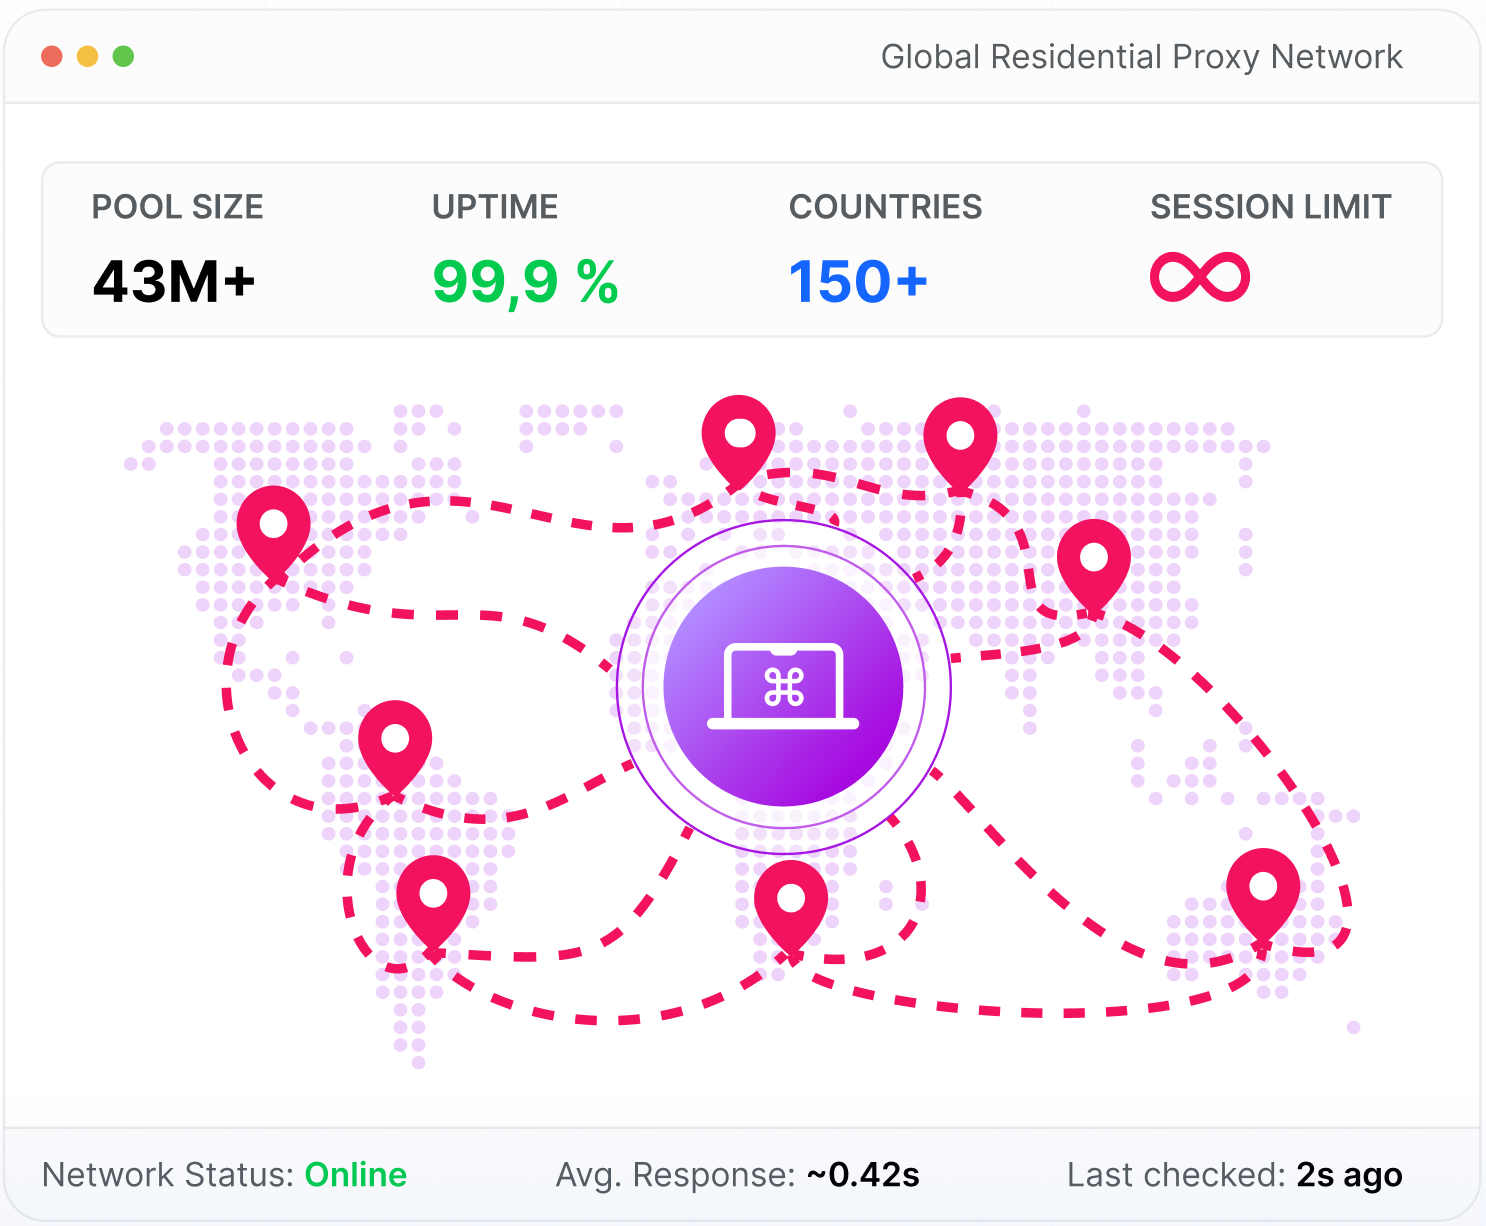This screenshot has width=1486, height=1226.
Task: Select the "2s ago" last checked value
Action: pyautogui.click(x=1350, y=1175)
